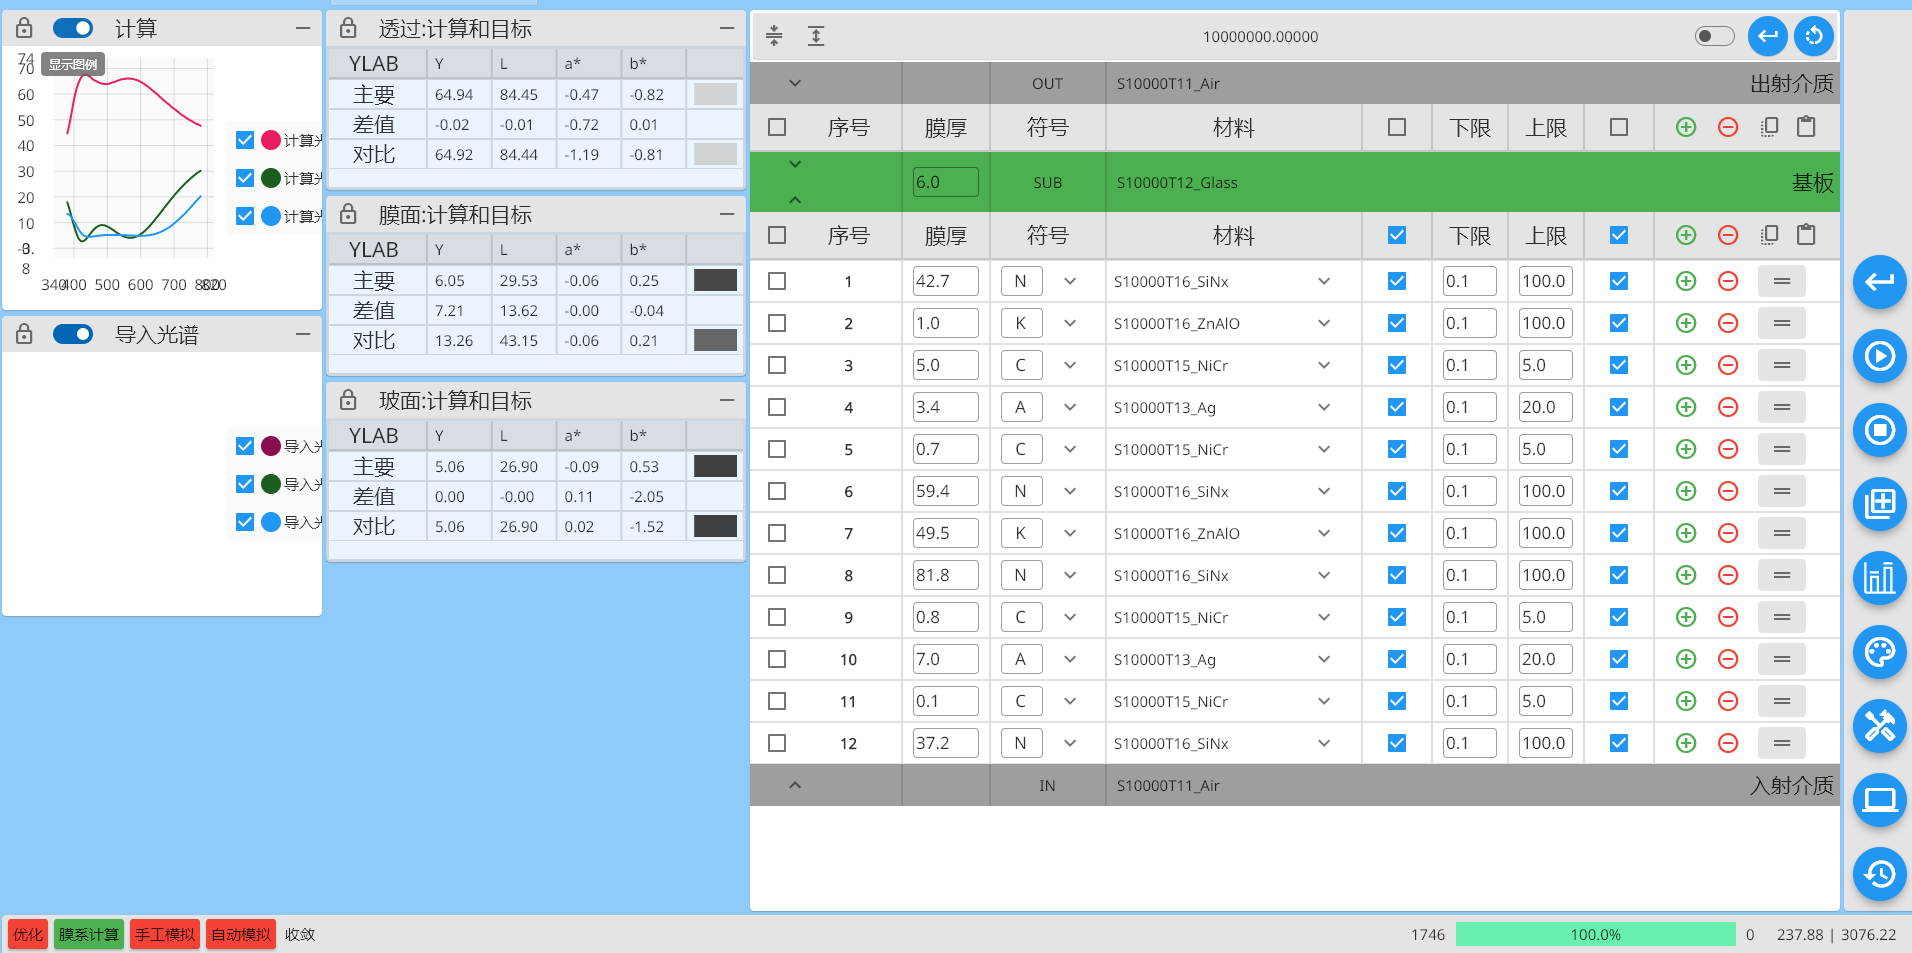The image size is (1912, 953).
Task: Click the 手工模拟 button in bottom bar
Action: tap(165, 934)
